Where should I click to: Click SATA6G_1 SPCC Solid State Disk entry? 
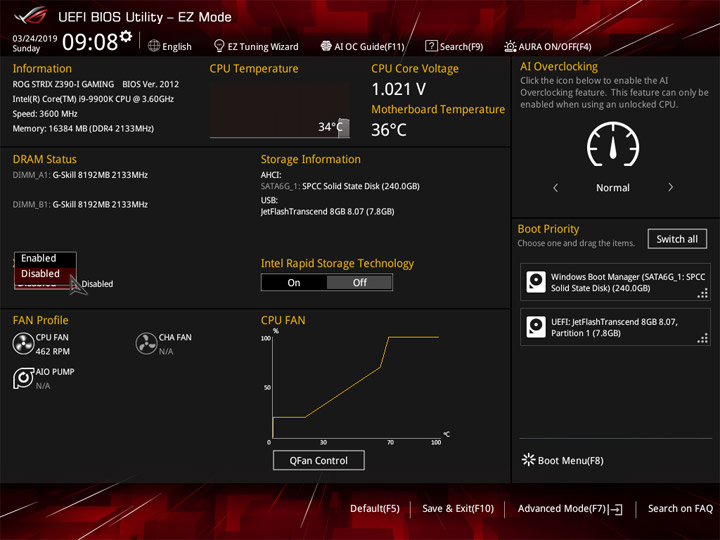click(x=340, y=186)
